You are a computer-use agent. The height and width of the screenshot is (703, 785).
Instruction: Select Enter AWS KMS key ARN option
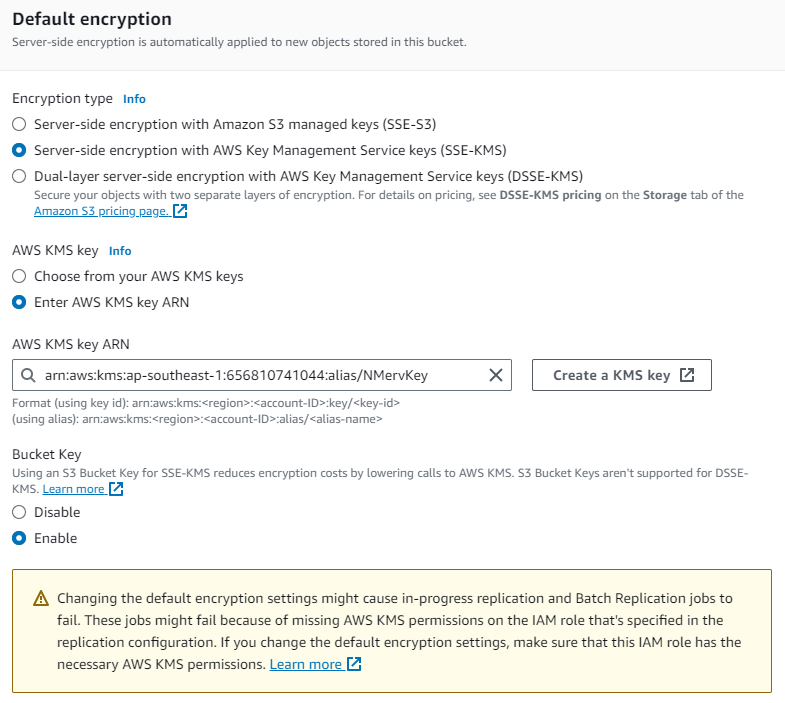pyautogui.click(x=19, y=302)
